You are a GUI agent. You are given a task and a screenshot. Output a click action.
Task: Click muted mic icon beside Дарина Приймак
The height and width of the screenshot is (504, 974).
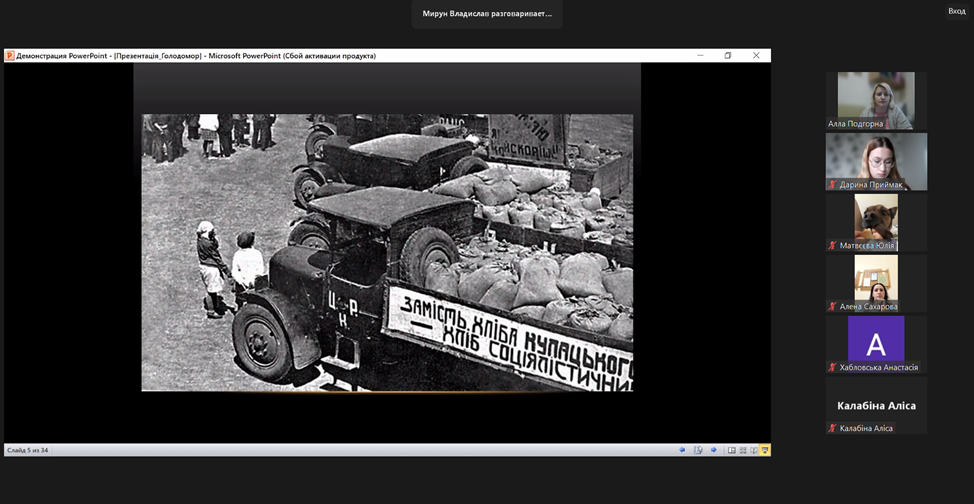[x=832, y=185]
